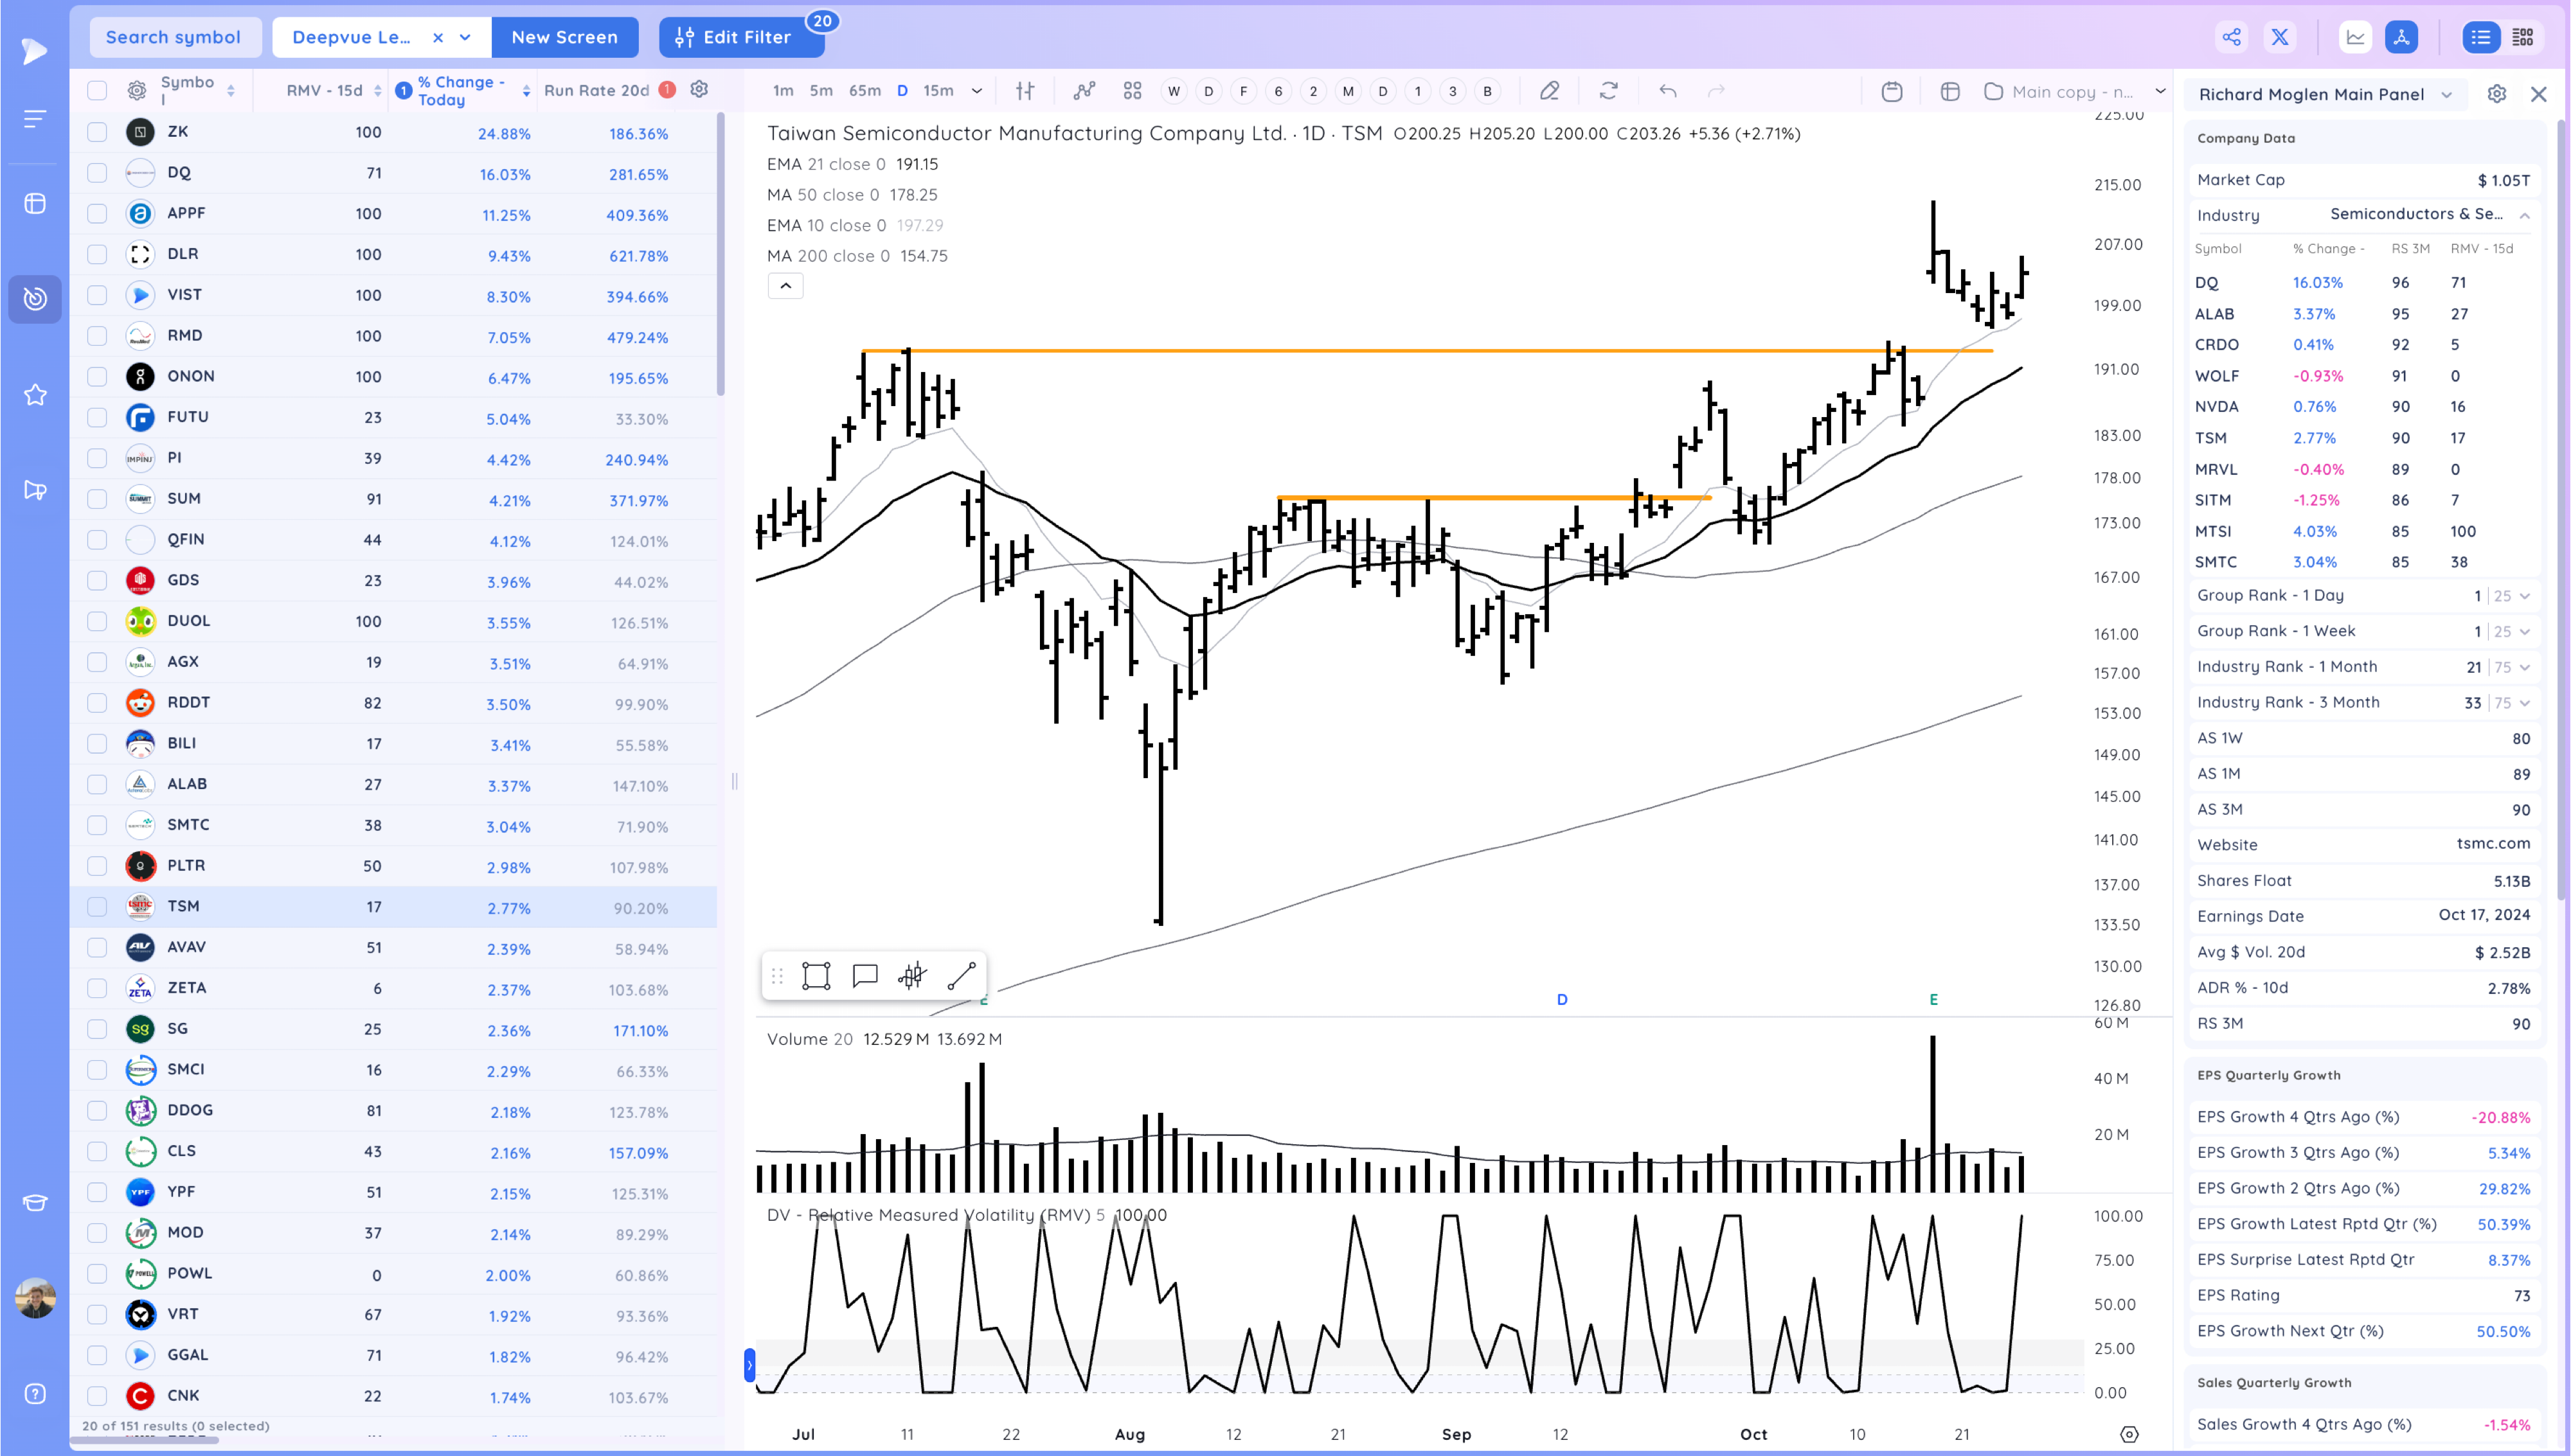The image size is (2571, 1456).
Task: Collapse the indicator legend chevron on chart
Action: click(x=785, y=286)
